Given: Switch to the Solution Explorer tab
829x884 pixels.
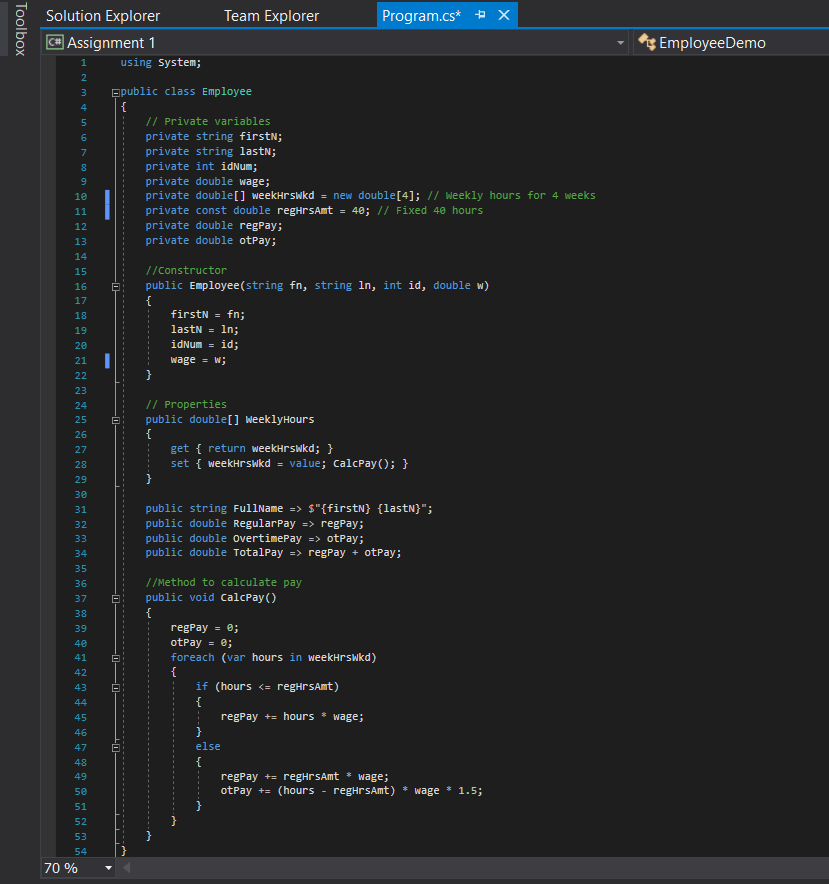Looking at the screenshot, I should [101, 15].
